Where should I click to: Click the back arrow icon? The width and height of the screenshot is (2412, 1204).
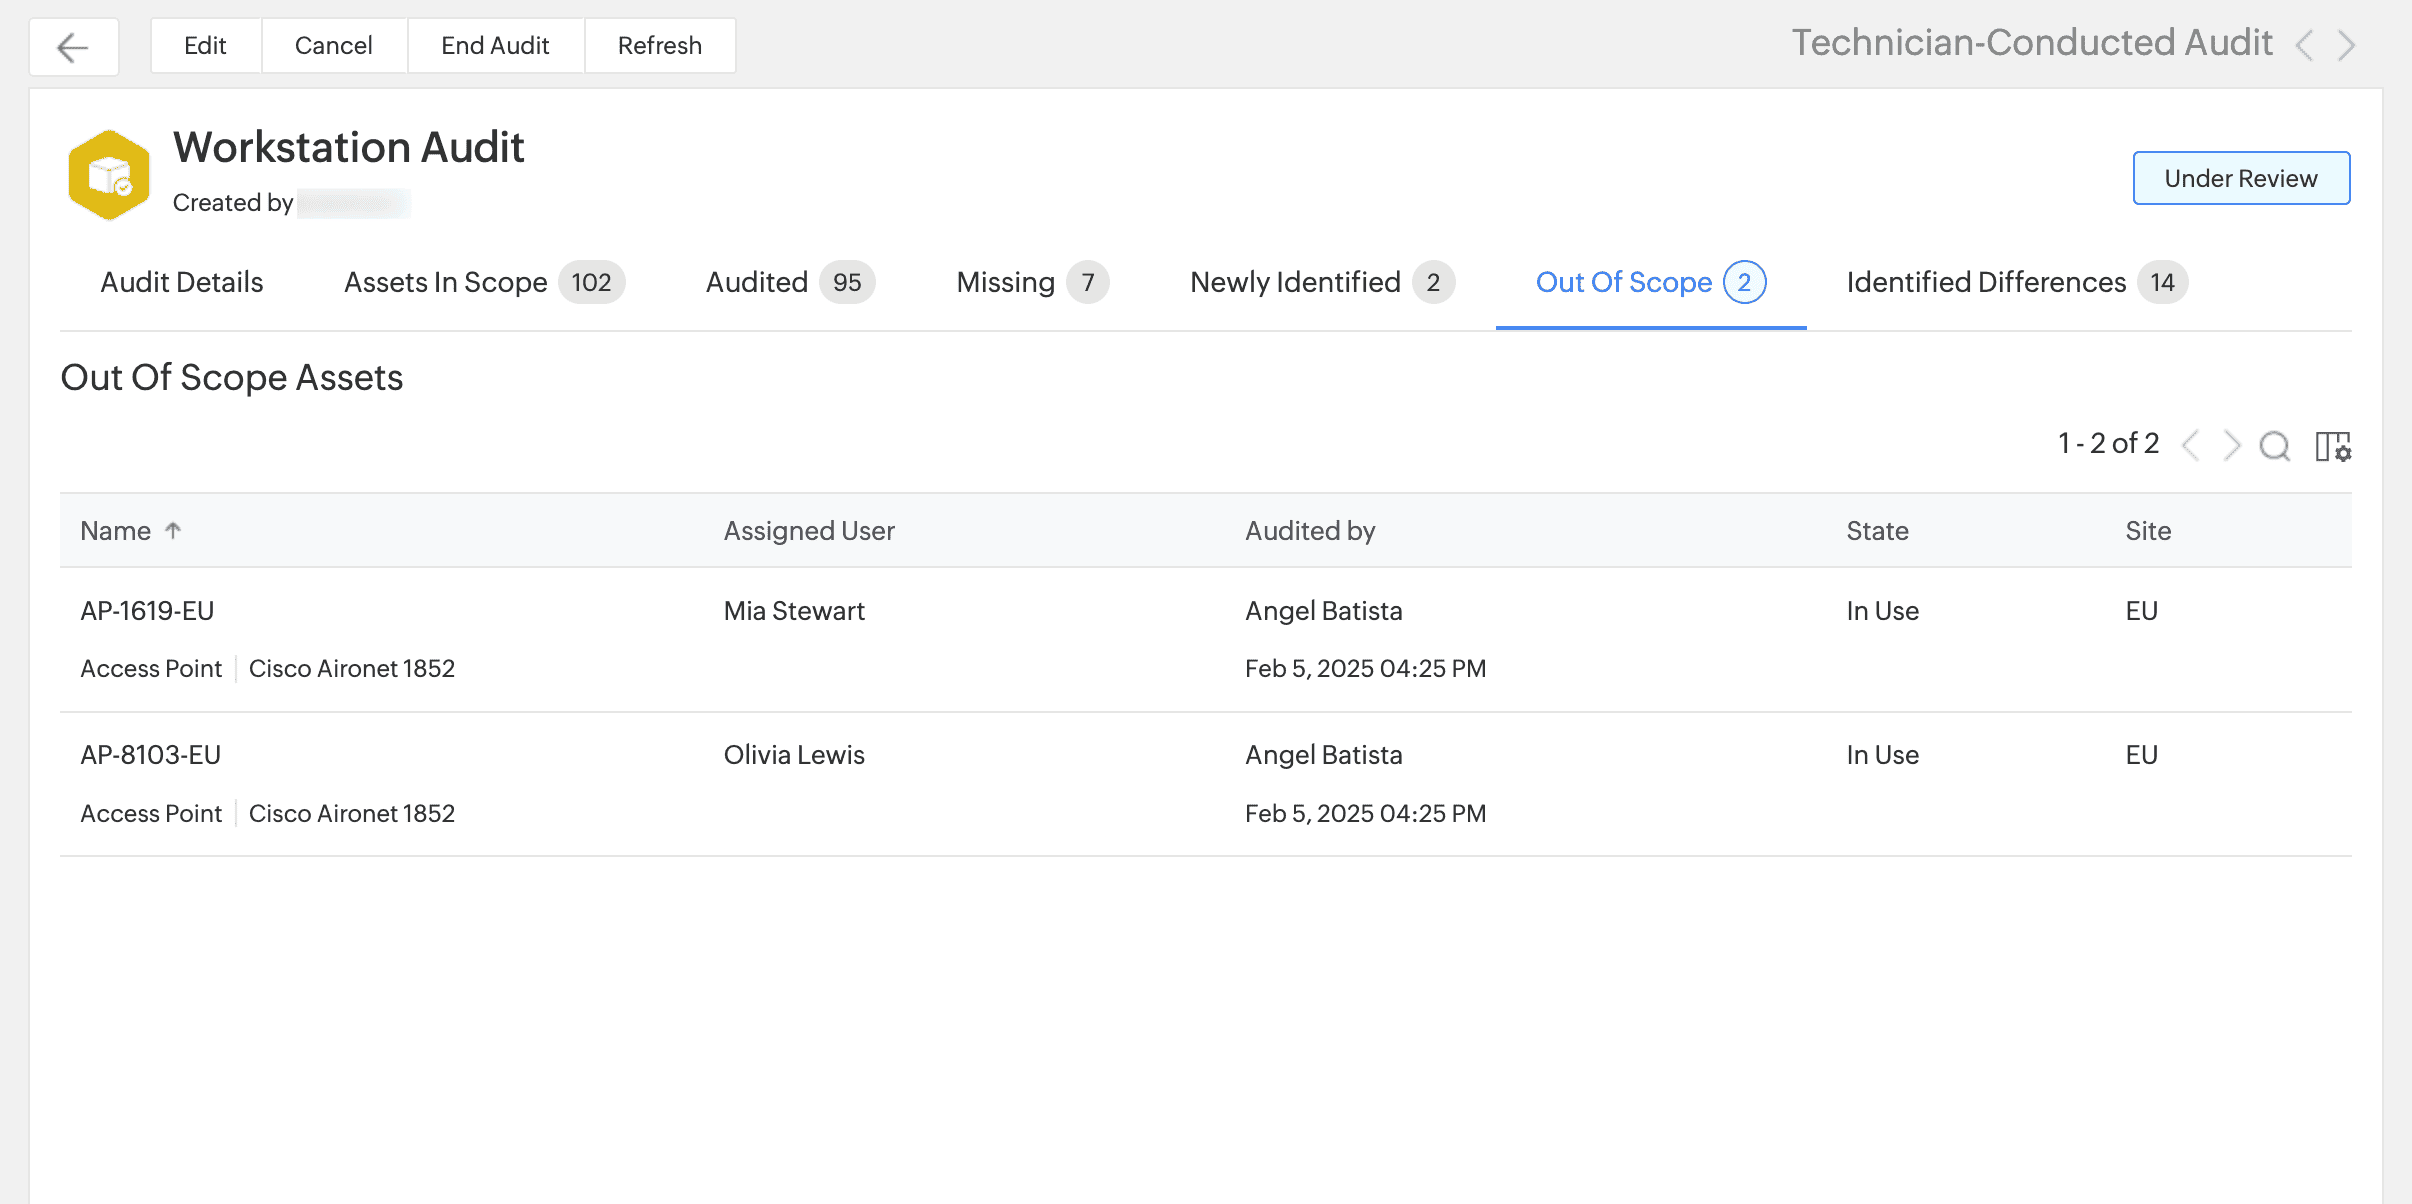tap(73, 46)
